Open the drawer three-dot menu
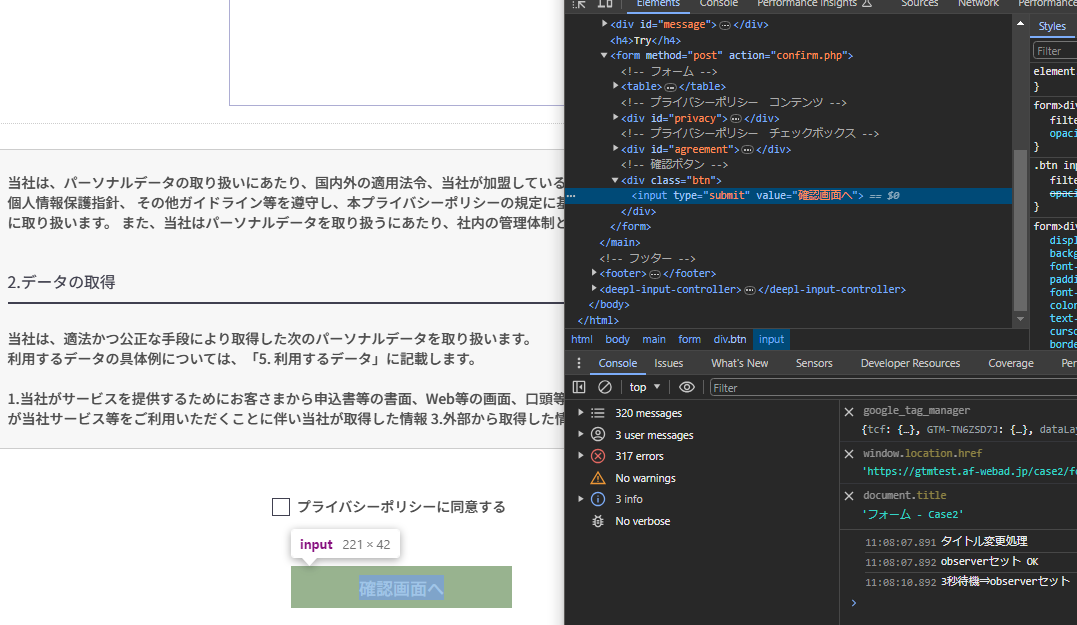 click(579, 363)
